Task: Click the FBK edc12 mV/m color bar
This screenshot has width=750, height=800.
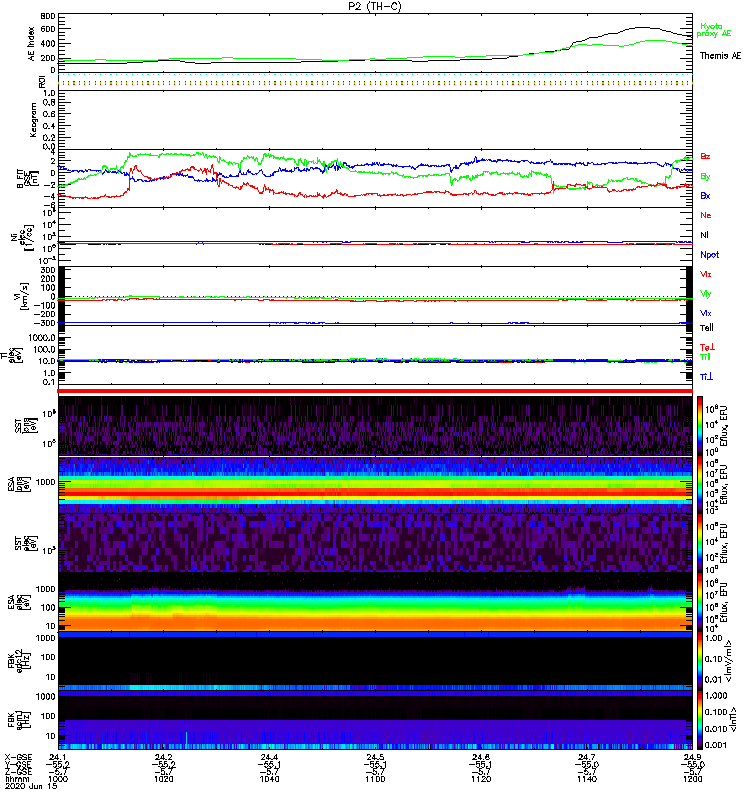Action: tap(700, 661)
